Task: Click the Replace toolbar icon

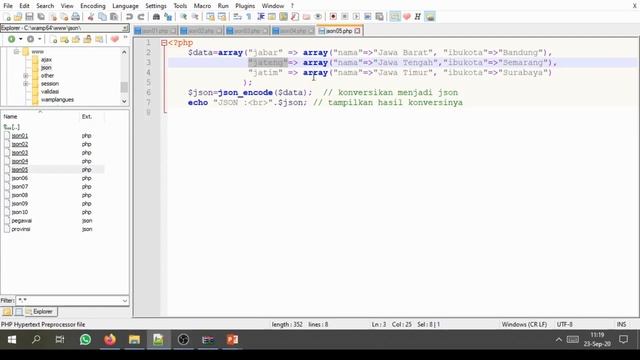Action: pos(168,17)
